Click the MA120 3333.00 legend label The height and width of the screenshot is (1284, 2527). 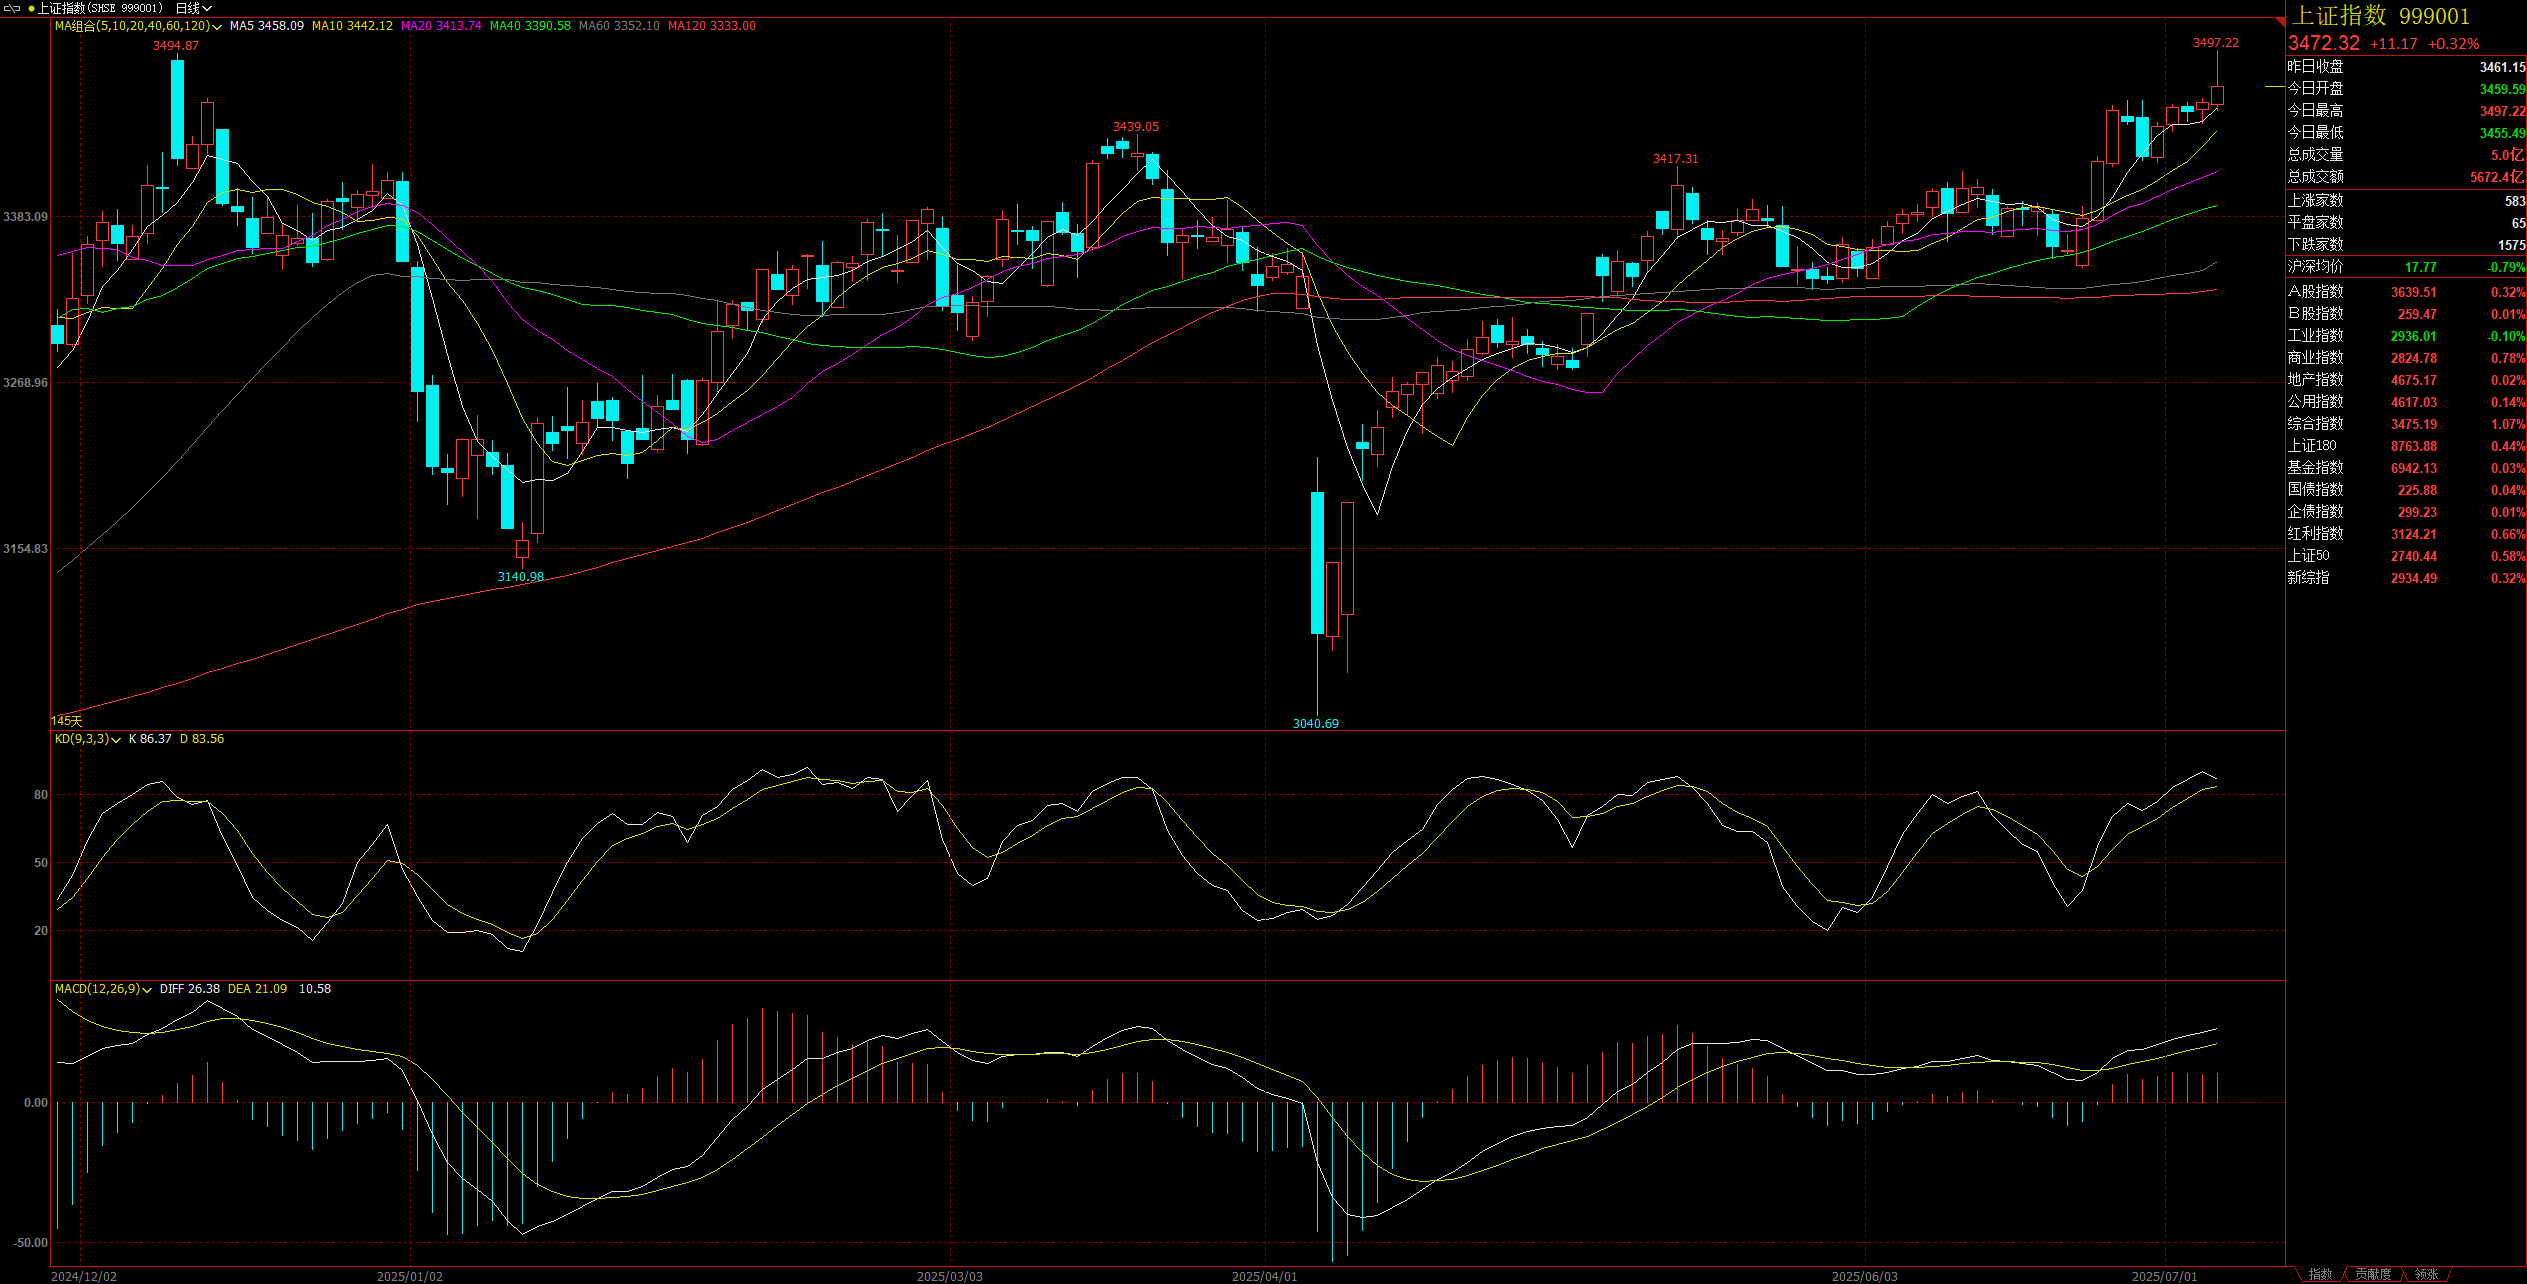point(711,26)
